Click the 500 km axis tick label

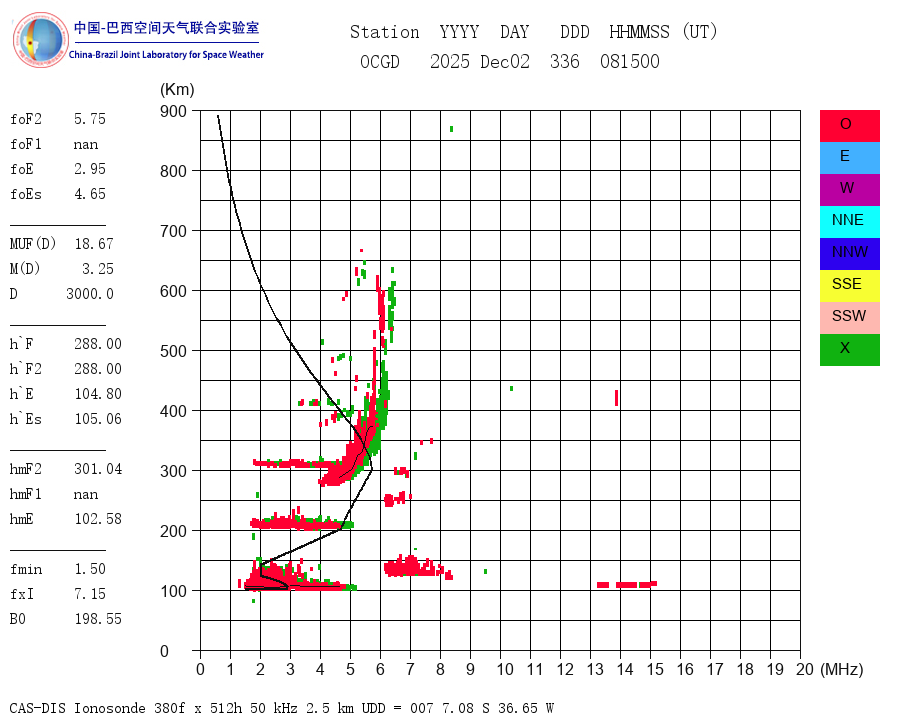click(x=173, y=351)
